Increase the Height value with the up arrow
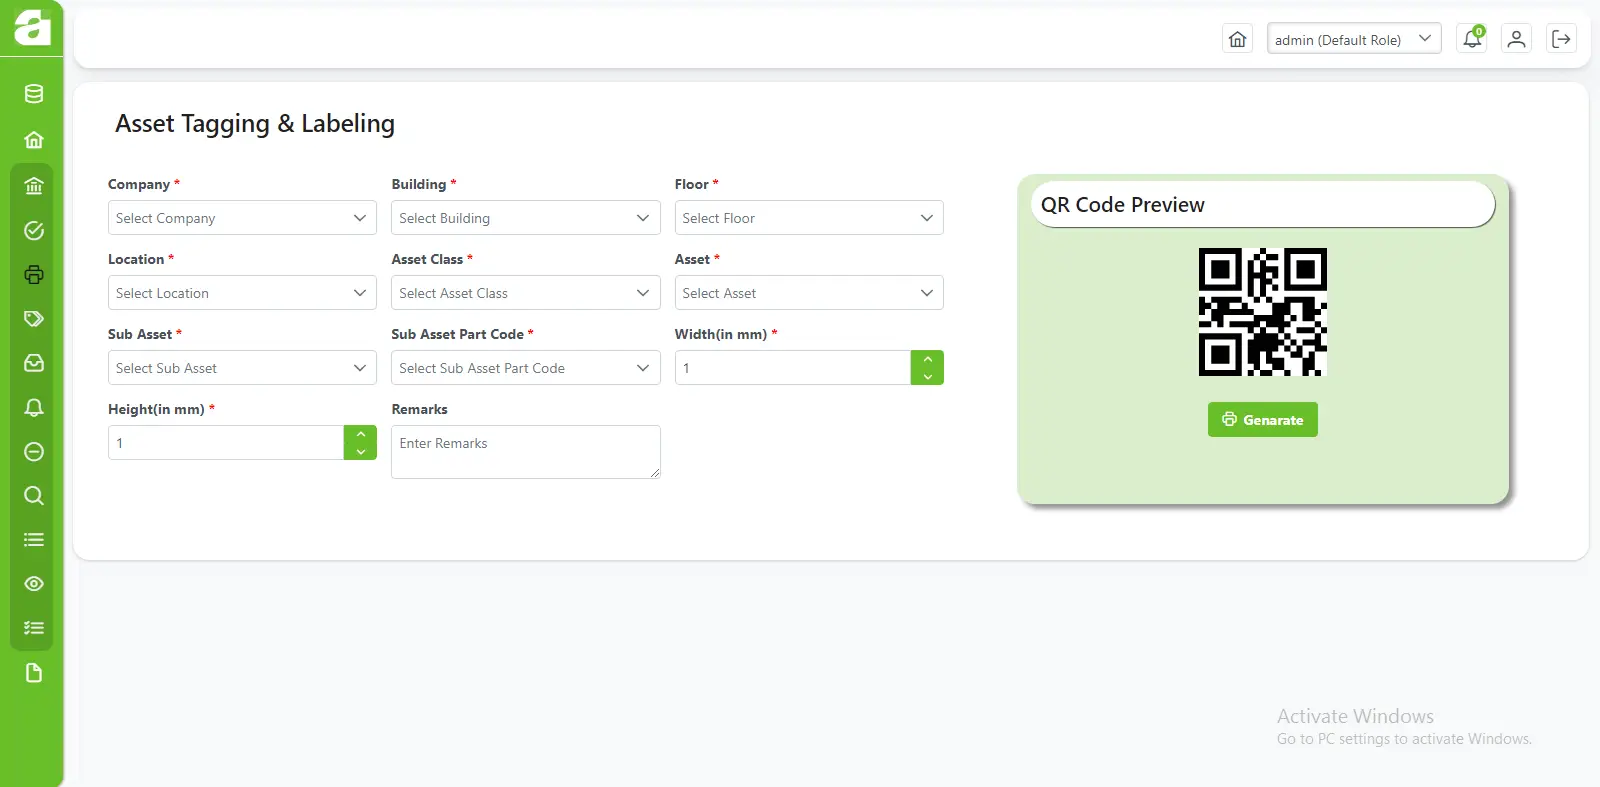The width and height of the screenshot is (1600, 787). tap(361, 434)
